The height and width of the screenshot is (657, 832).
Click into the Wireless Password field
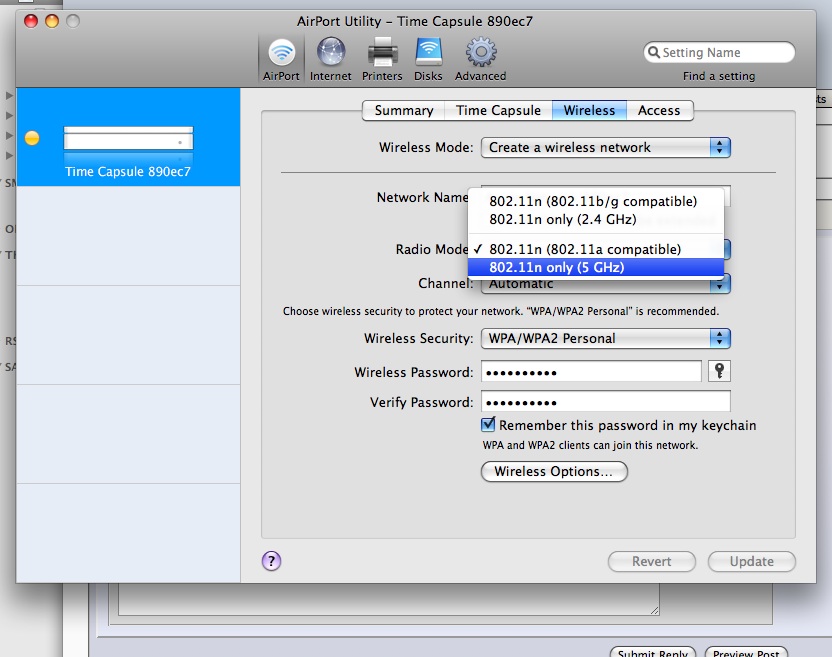coord(591,371)
